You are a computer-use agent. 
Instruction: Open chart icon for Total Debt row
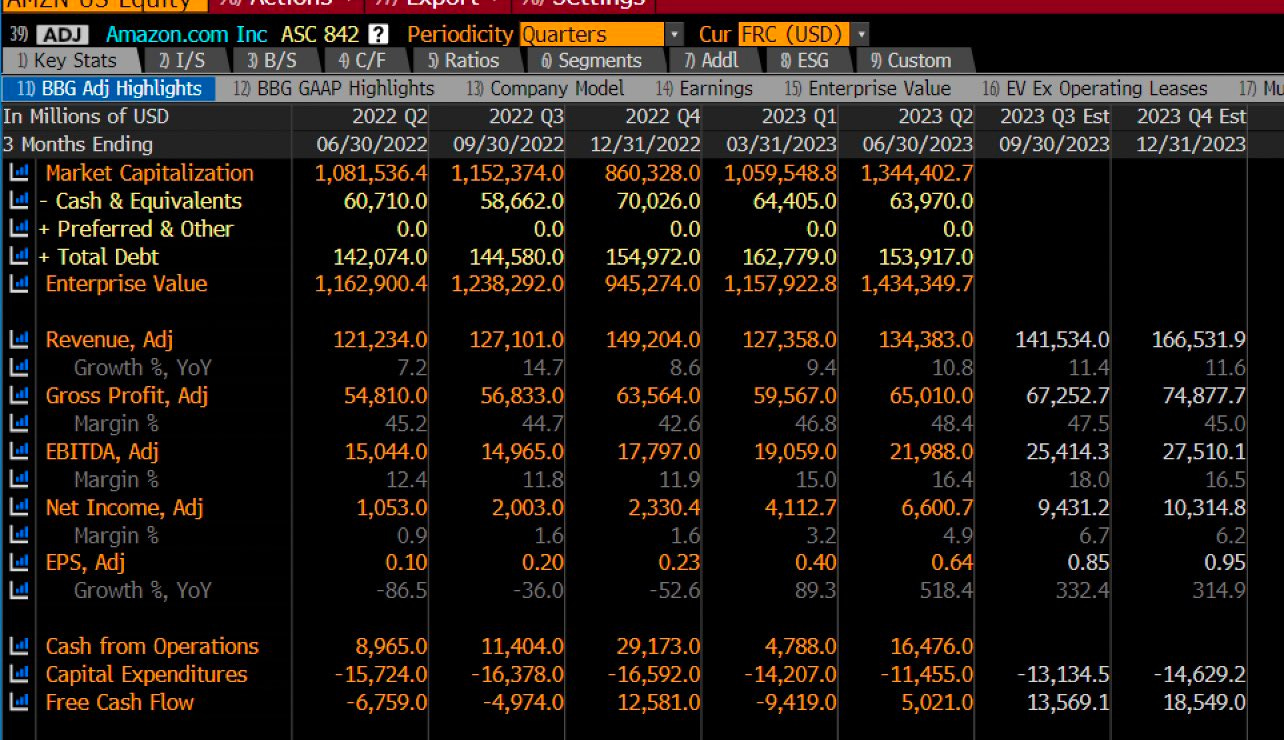18,257
